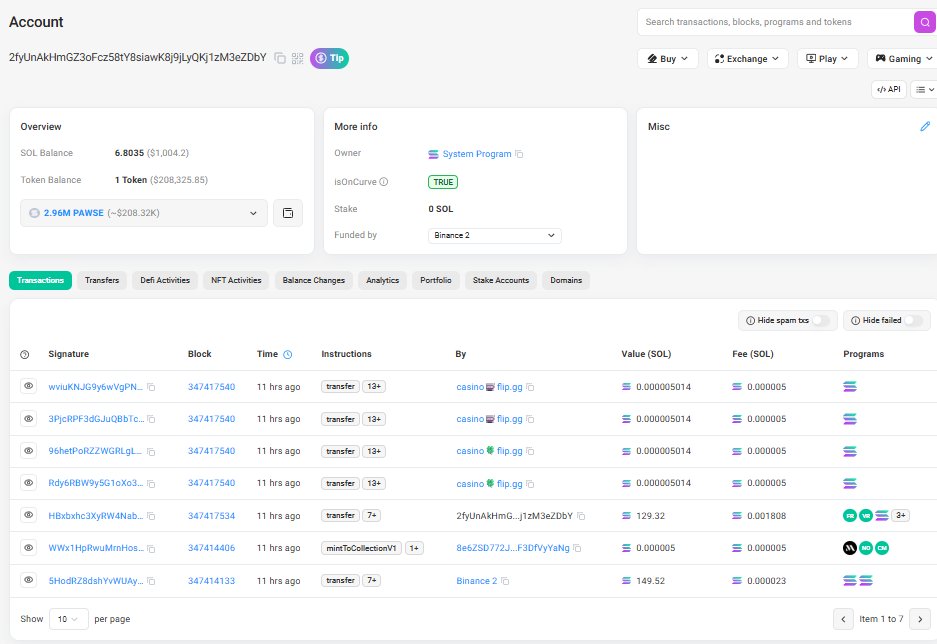Copy signature wviuKNJG9y6wVgPN
The image size is (937, 644).
point(151,387)
